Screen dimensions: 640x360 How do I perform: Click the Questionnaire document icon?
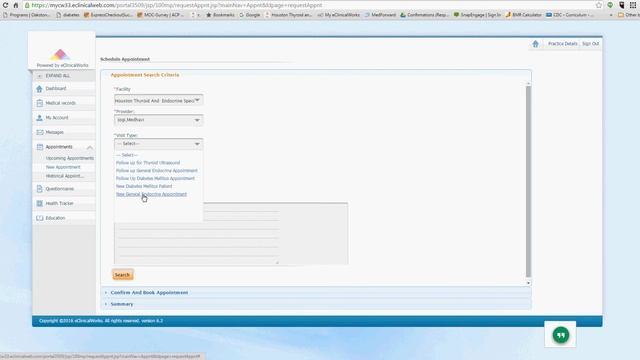pyautogui.click(x=40, y=189)
